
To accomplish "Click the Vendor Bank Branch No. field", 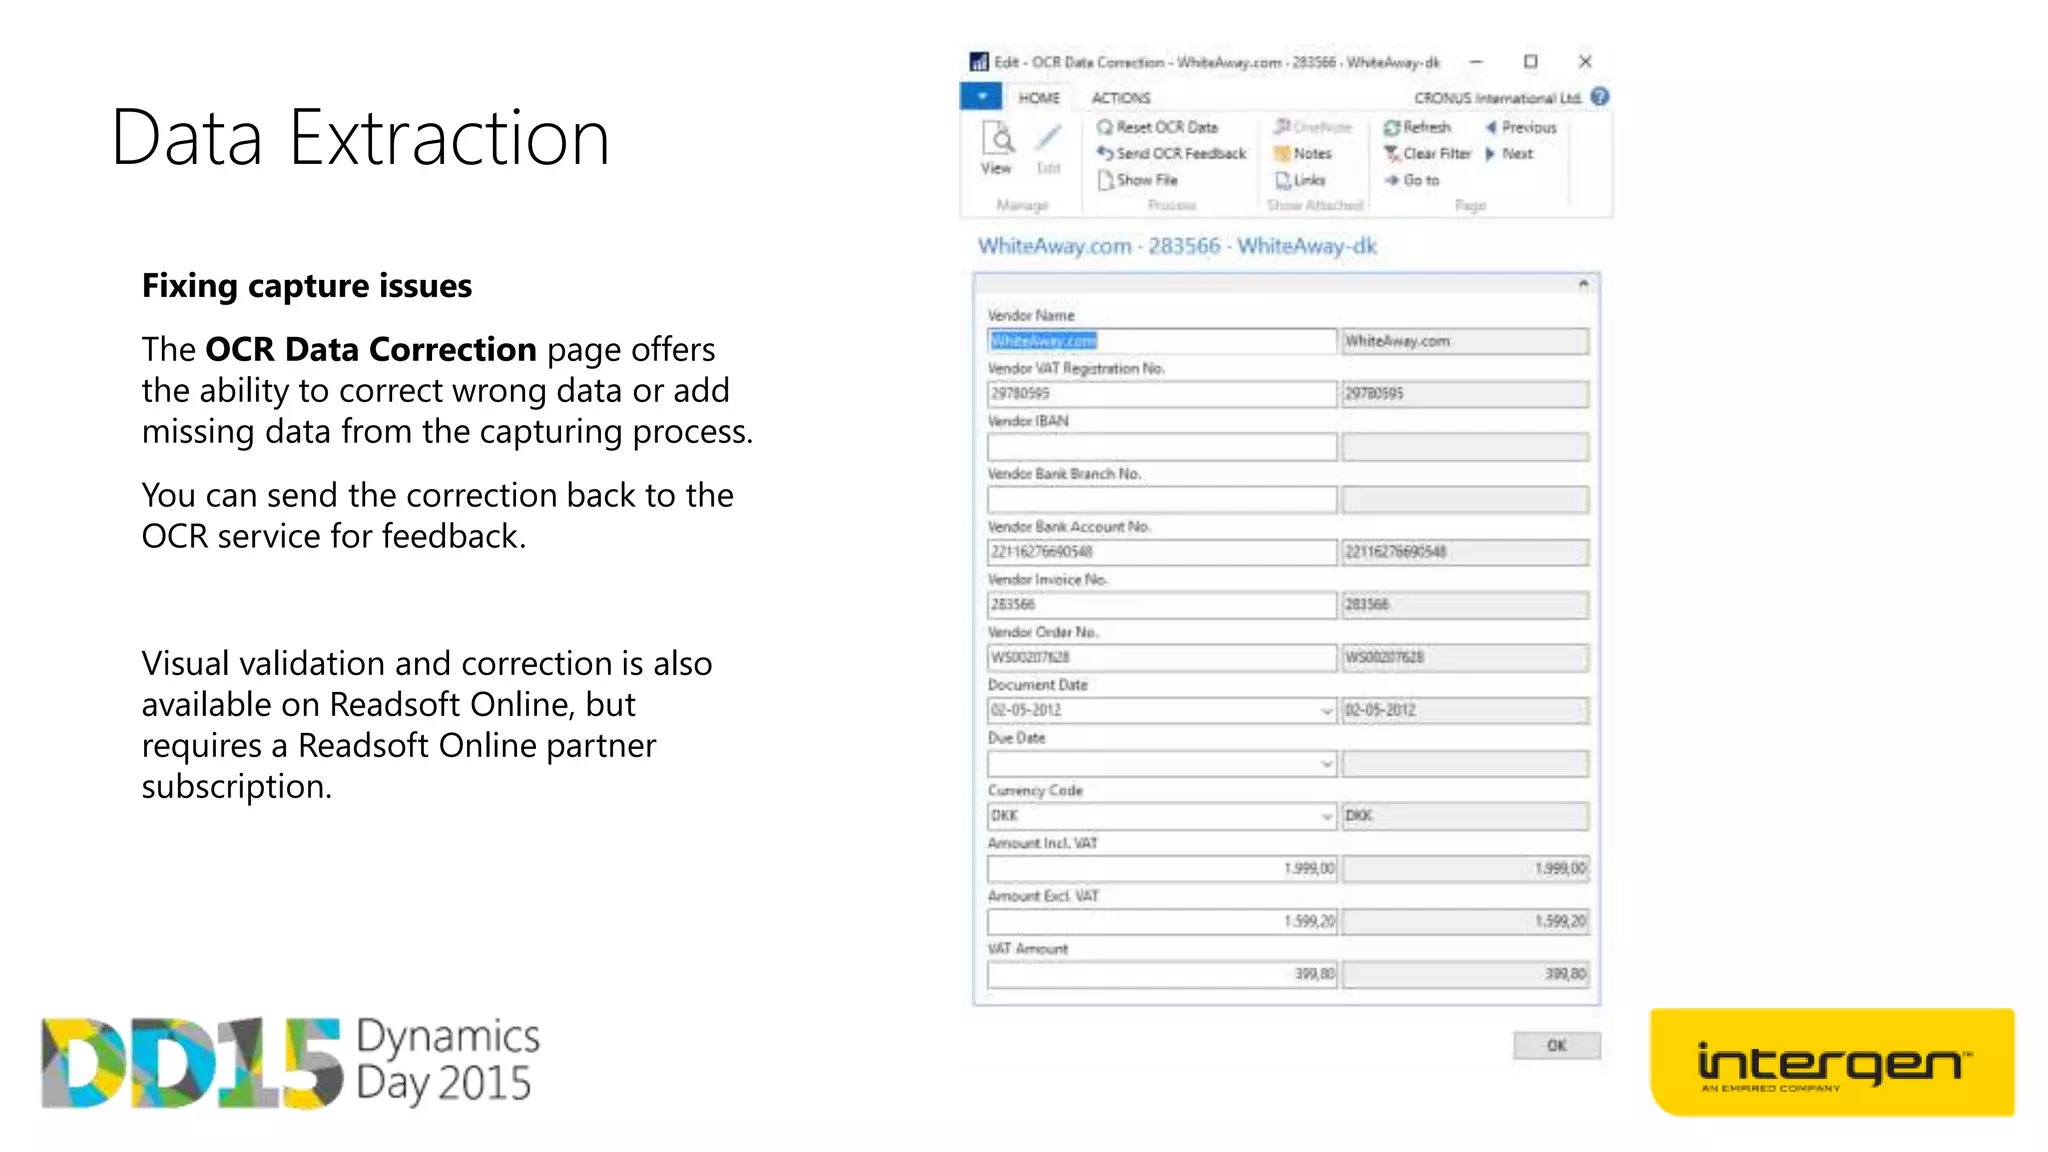I will click(1162, 499).
